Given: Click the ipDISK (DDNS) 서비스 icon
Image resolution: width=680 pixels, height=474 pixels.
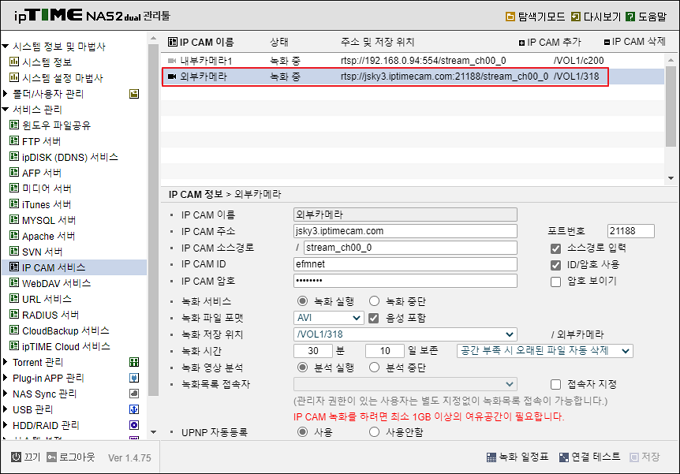Looking at the screenshot, I should coord(14,157).
